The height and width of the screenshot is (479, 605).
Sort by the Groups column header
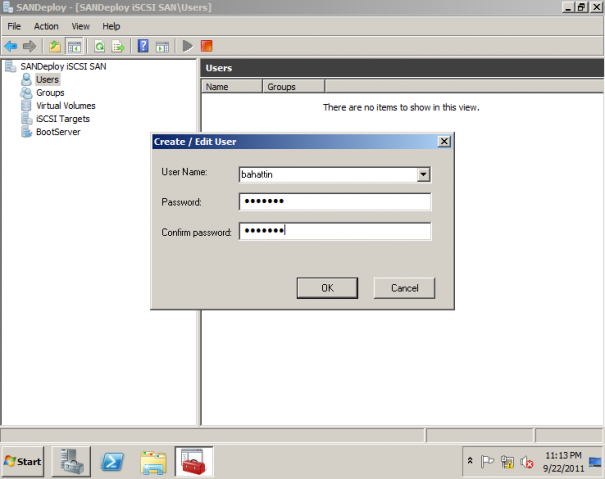click(294, 86)
